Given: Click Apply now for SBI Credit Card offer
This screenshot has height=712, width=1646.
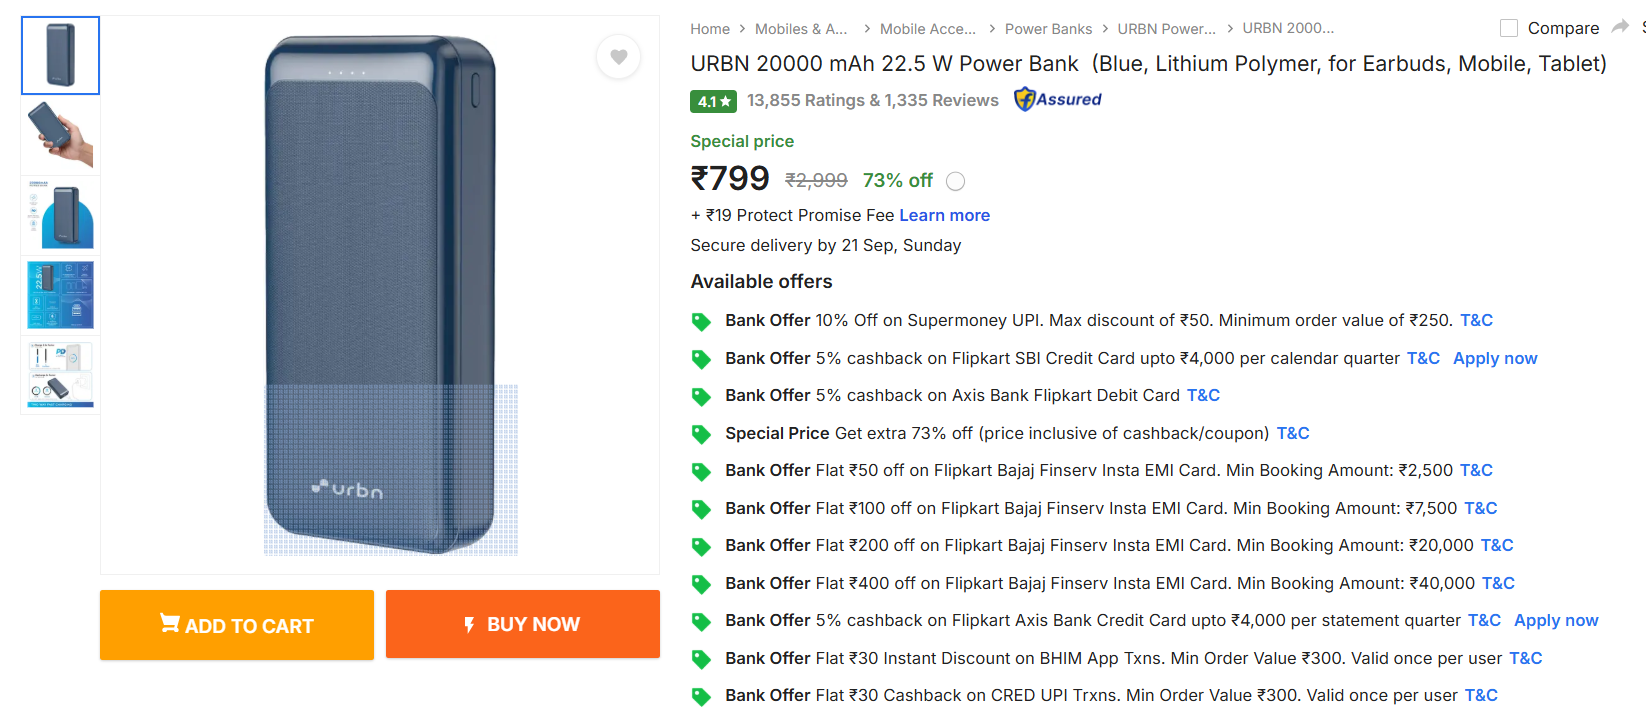Looking at the screenshot, I should coord(1495,358).
